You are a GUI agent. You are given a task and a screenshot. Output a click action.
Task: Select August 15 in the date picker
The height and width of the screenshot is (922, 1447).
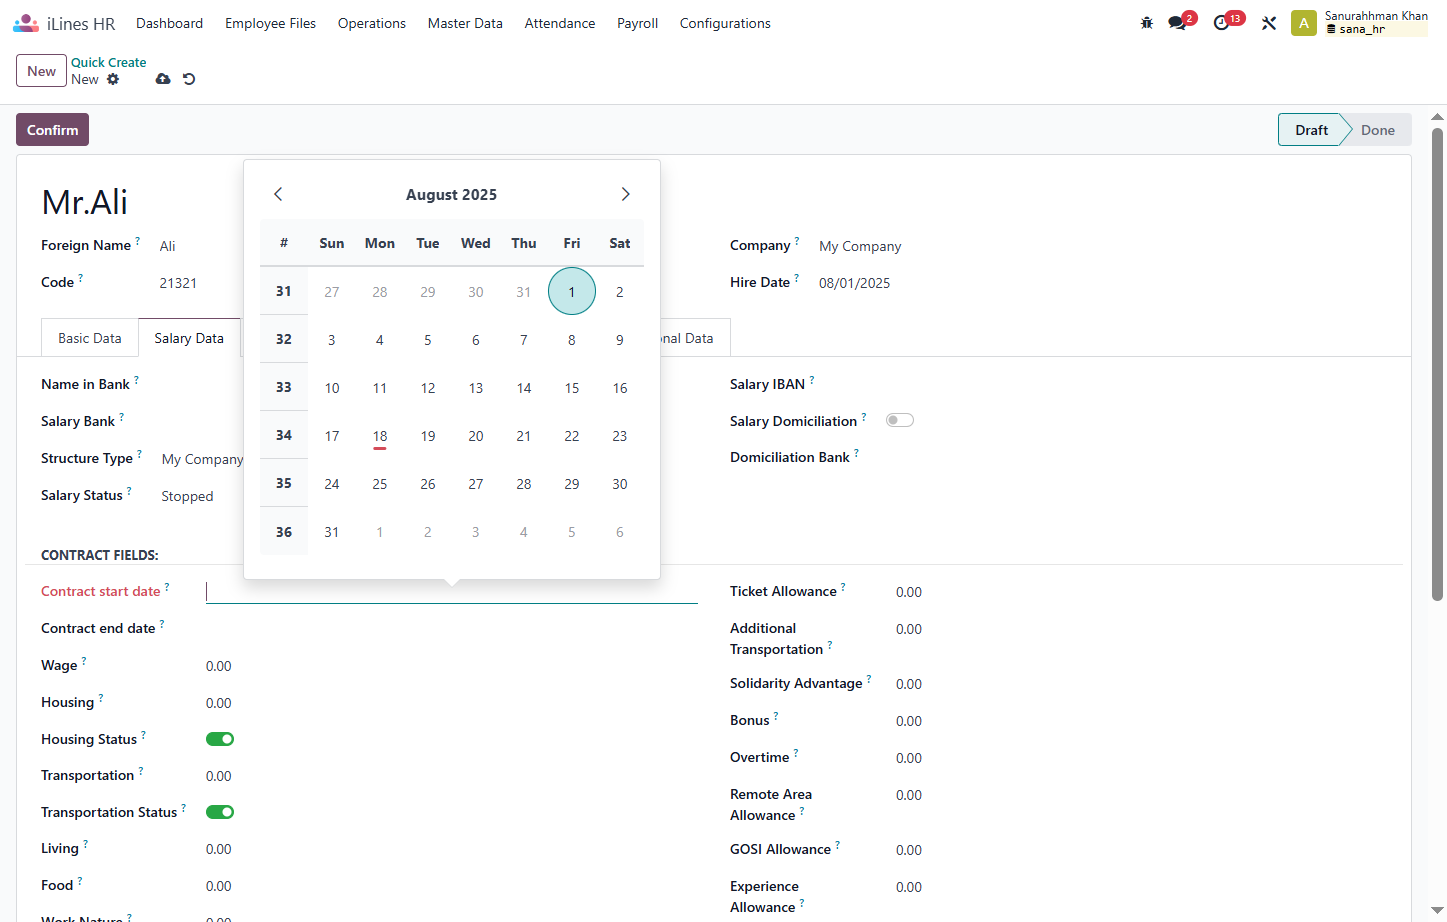(x=572, y=388)
